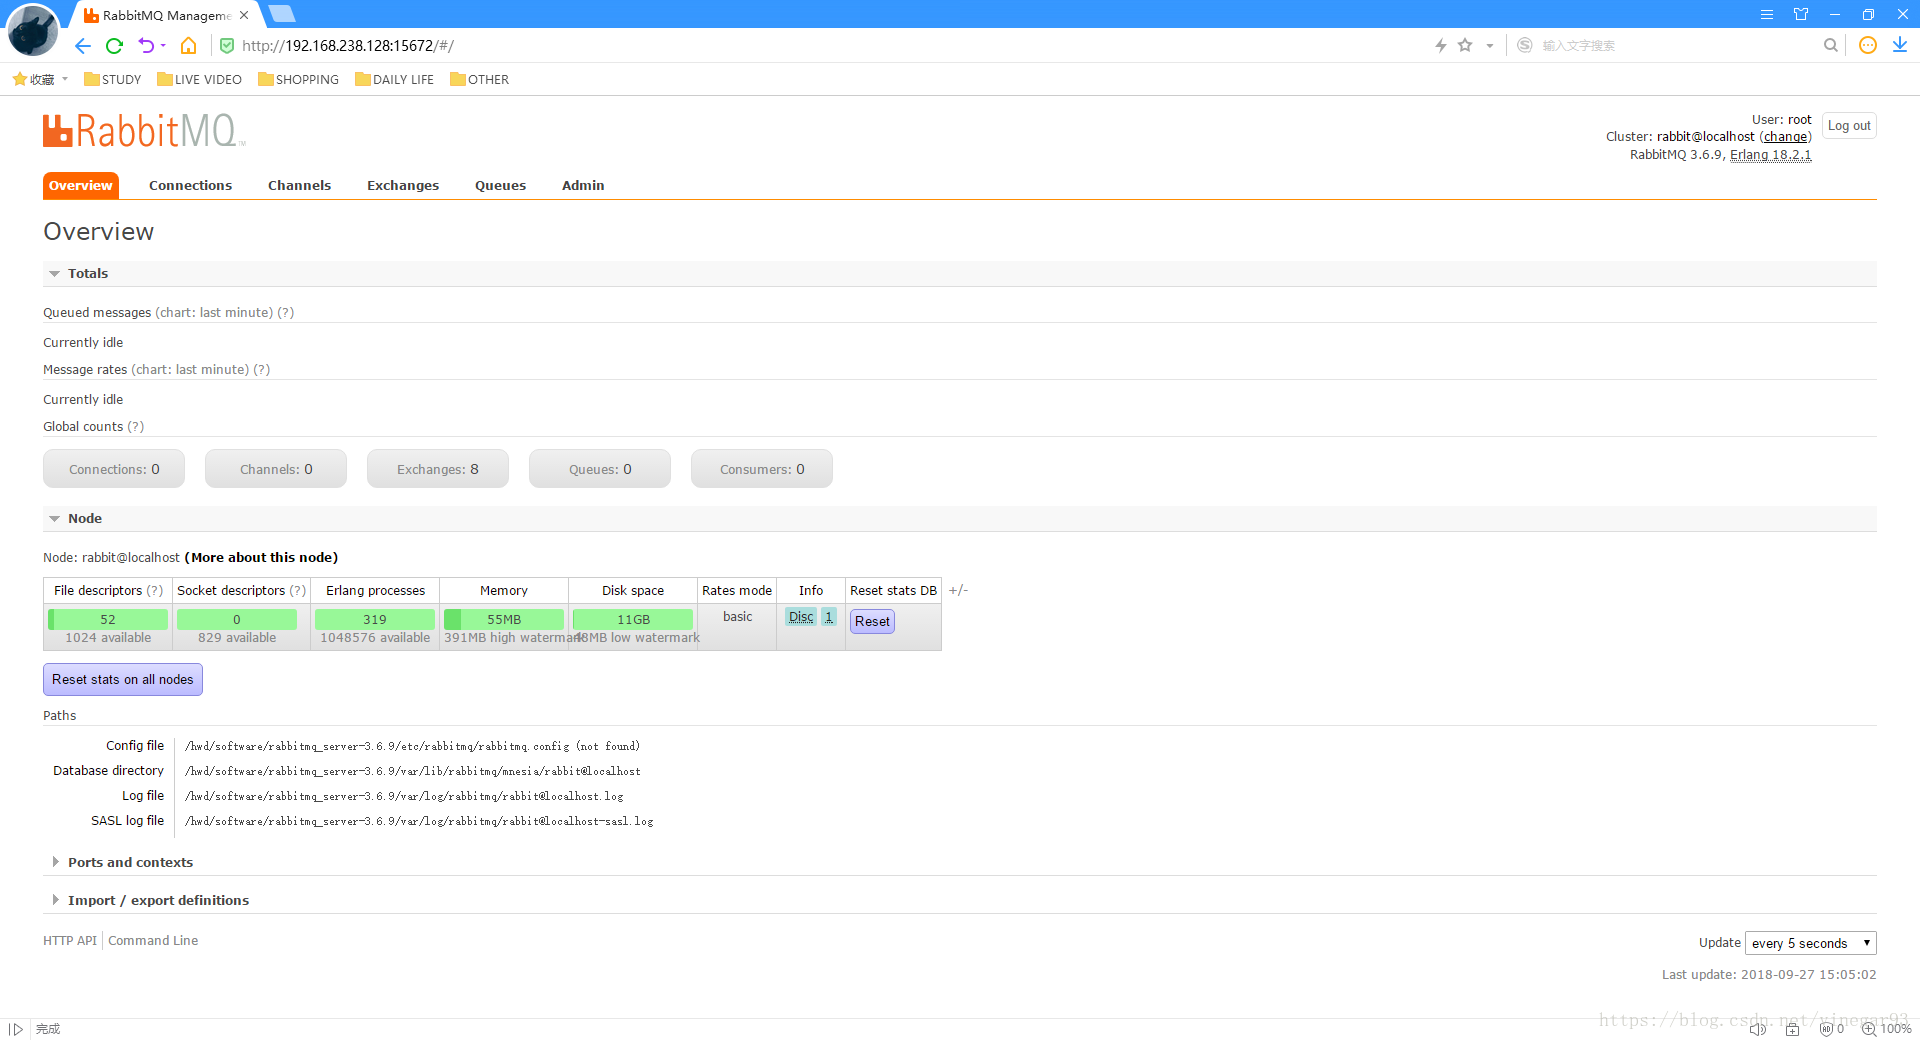Click the green page reload icon
This screenshot has width=1920, height=1040.
pyautogui.click(x=114, y=46)
